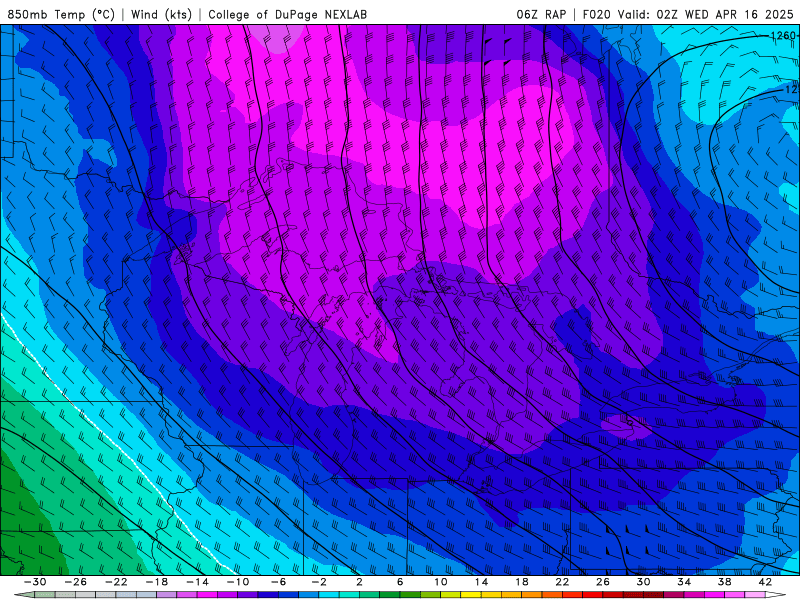Click the 22 colorbar label
Viewport: 800px width, 600px height.
click(x=562, y=582)
